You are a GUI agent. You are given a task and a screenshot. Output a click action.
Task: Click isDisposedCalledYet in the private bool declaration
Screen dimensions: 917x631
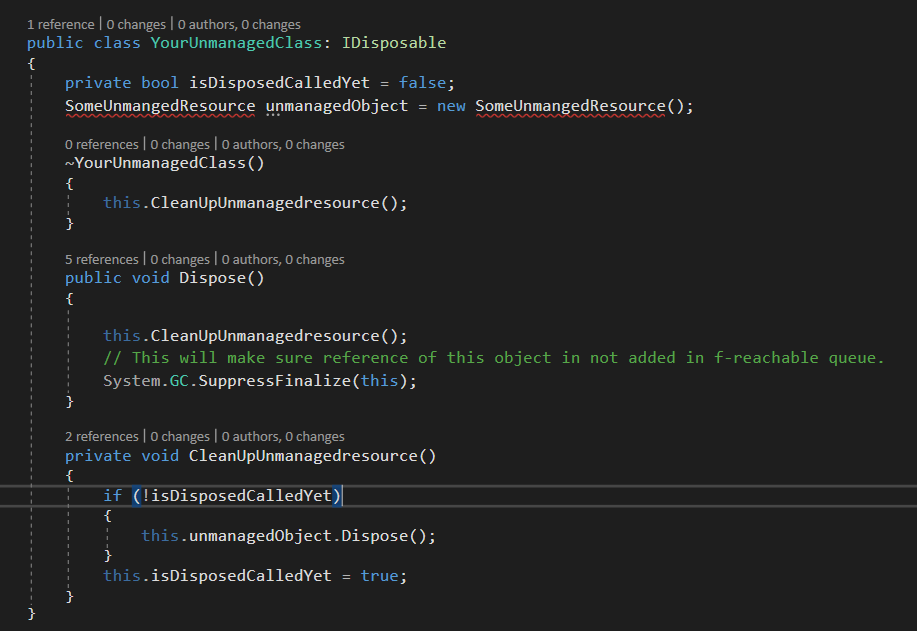click(279, 83)
